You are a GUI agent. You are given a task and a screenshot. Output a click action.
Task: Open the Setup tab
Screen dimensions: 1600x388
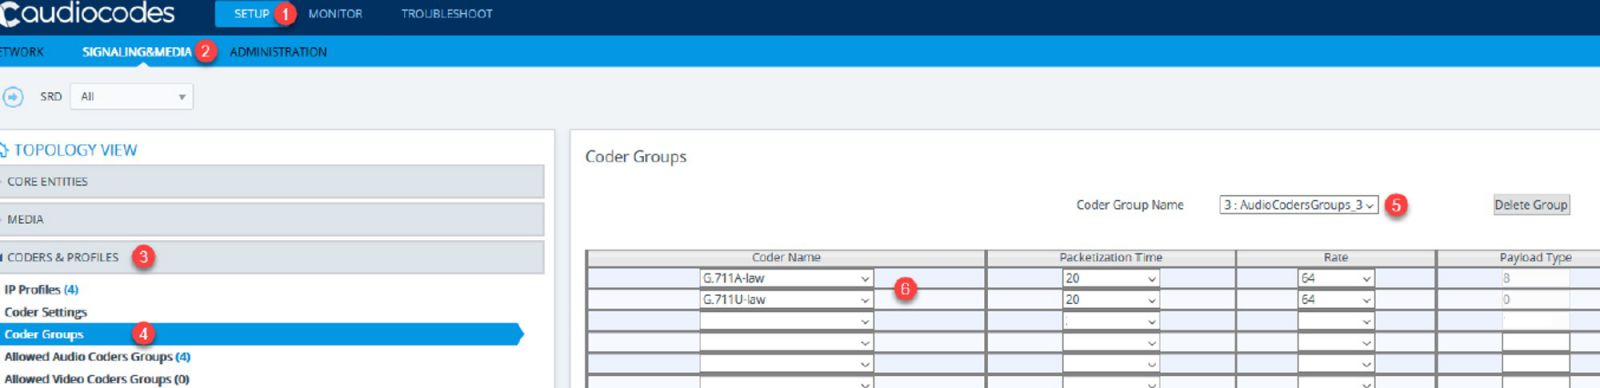252,14
